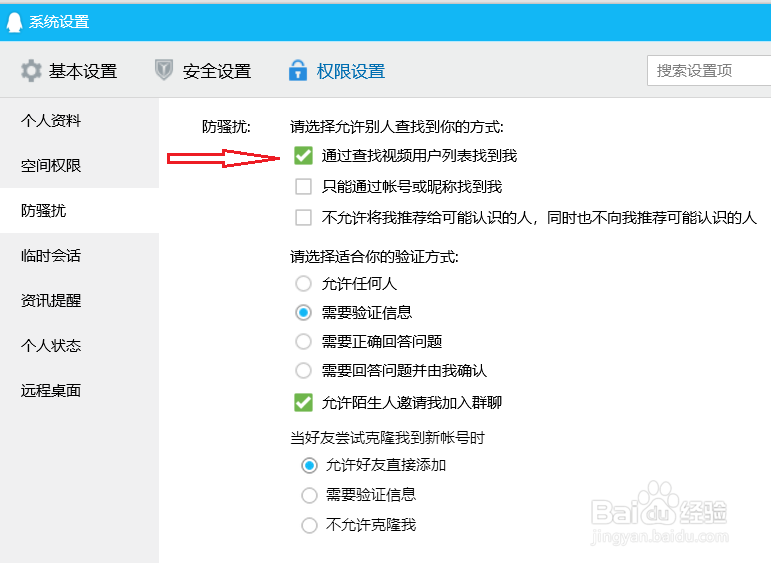Select 防骚扰 in the sidebar
This screenshot has height=563, width=771.
tap(79, 210)
